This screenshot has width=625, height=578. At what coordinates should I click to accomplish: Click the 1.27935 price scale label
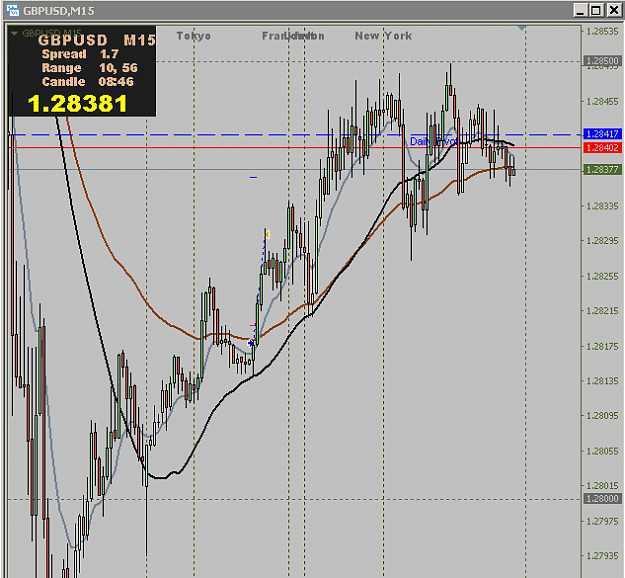[x=603, y=556]
